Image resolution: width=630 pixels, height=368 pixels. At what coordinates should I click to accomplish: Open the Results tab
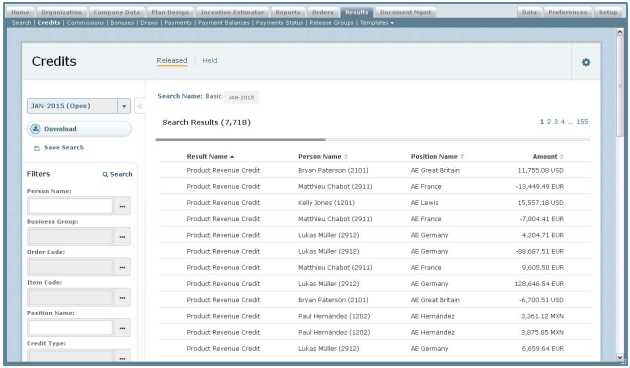click(x=357, y=12)
